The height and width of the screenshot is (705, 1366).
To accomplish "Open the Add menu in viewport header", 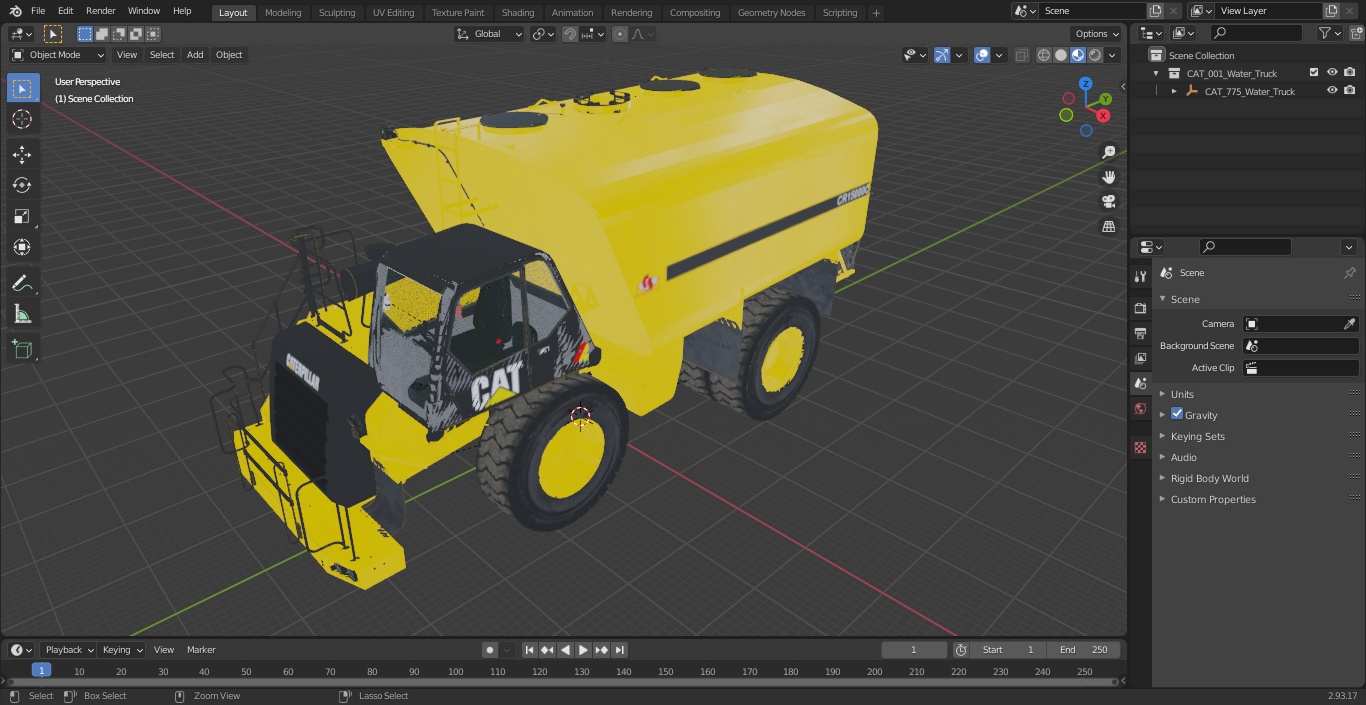I will 195,55.
